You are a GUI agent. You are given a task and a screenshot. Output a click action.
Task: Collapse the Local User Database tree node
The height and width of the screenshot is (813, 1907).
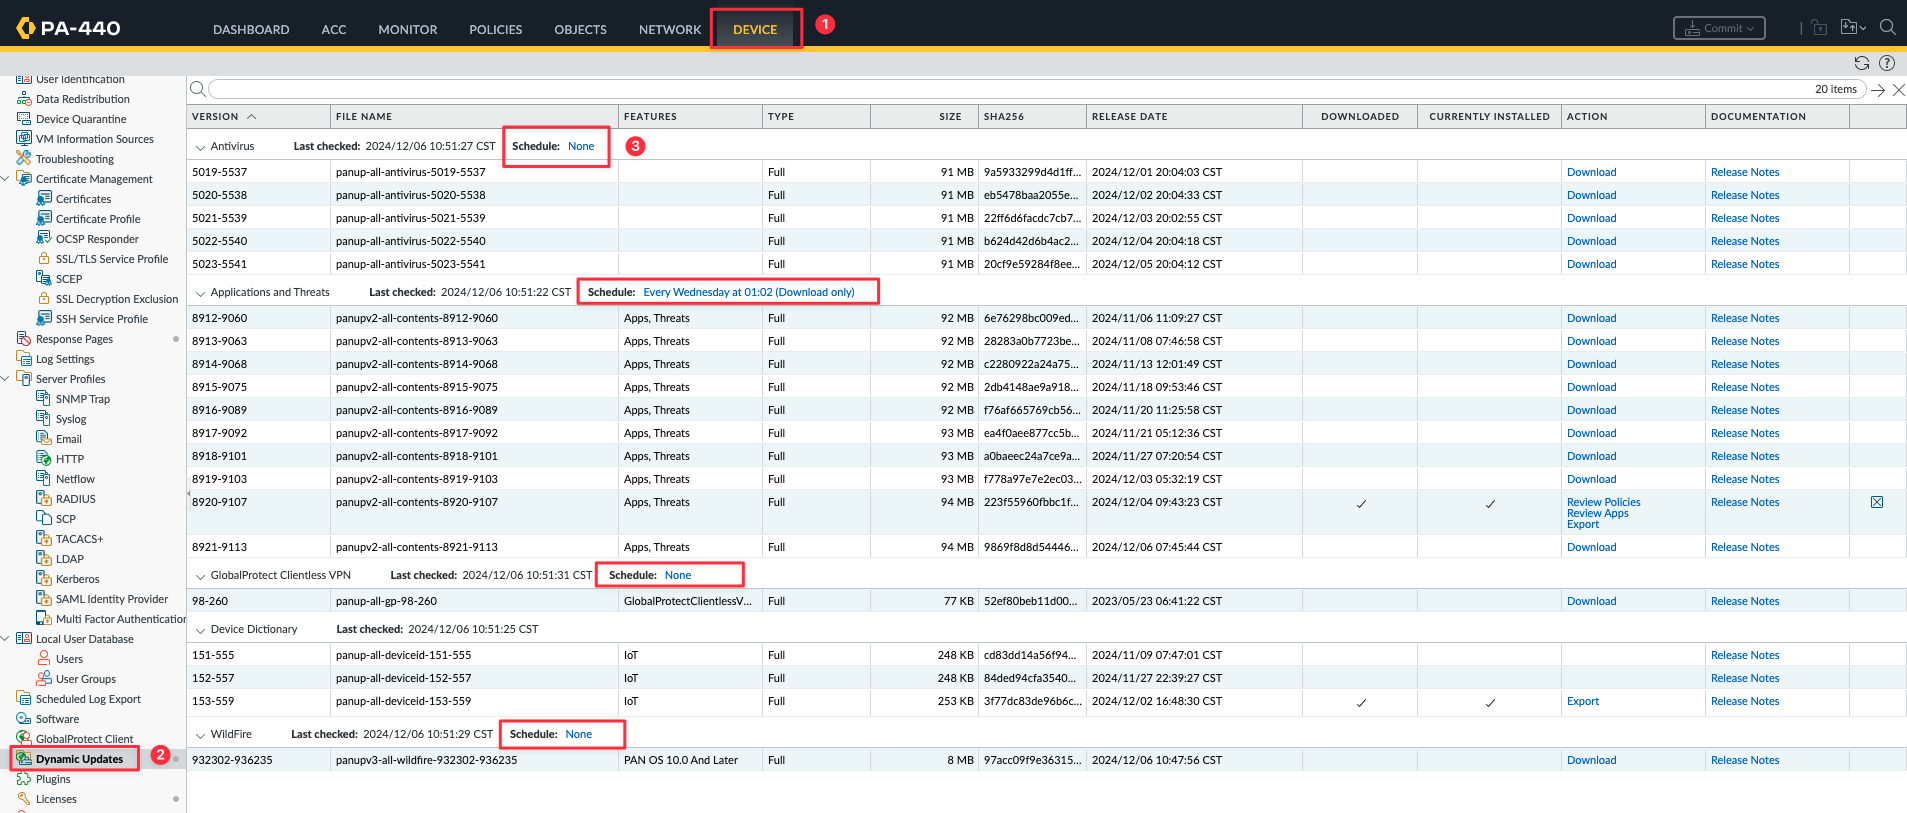[x=6, y=639]
